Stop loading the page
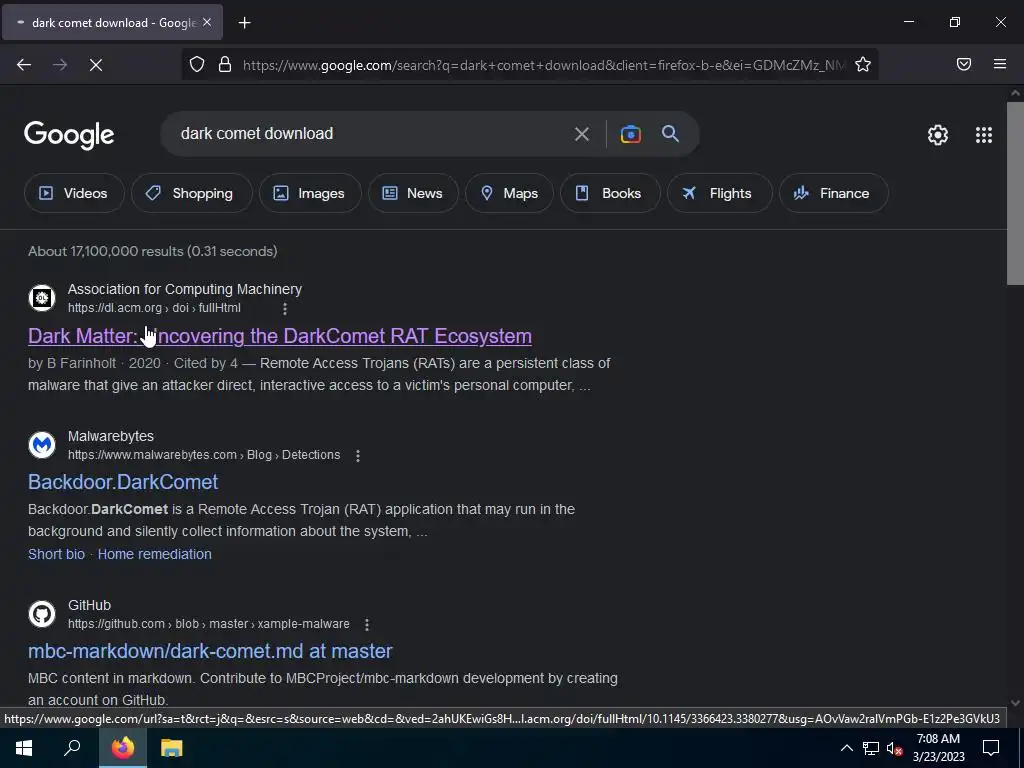 [96, 65]
